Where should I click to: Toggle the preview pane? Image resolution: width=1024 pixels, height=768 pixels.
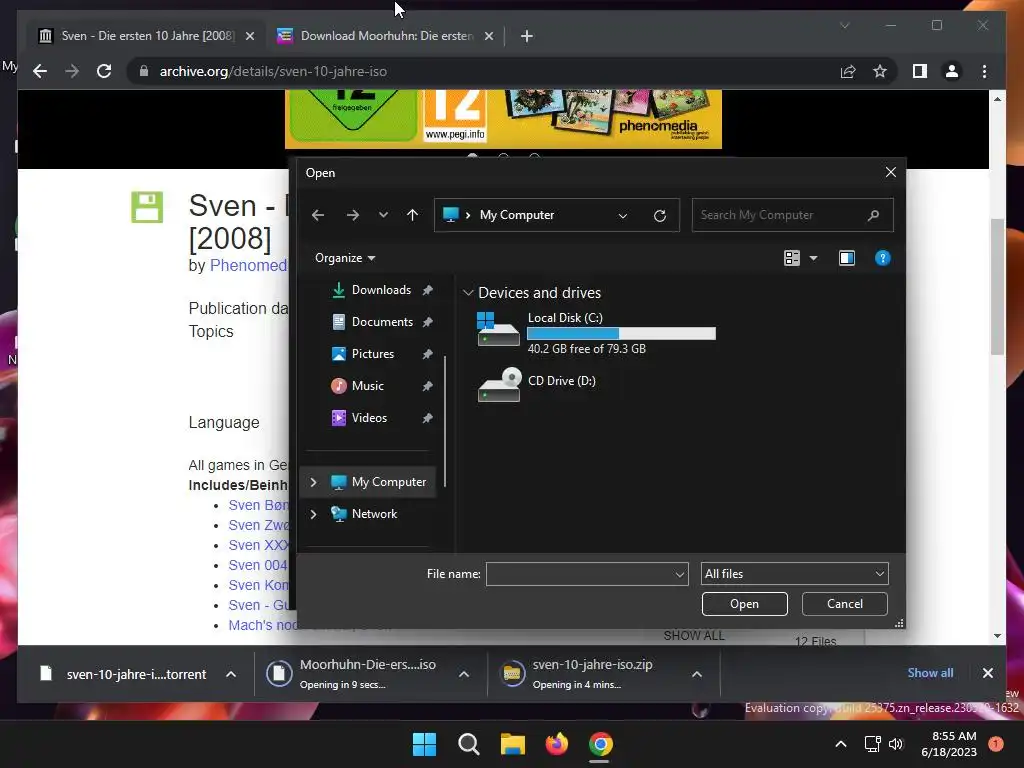[846, 258]
